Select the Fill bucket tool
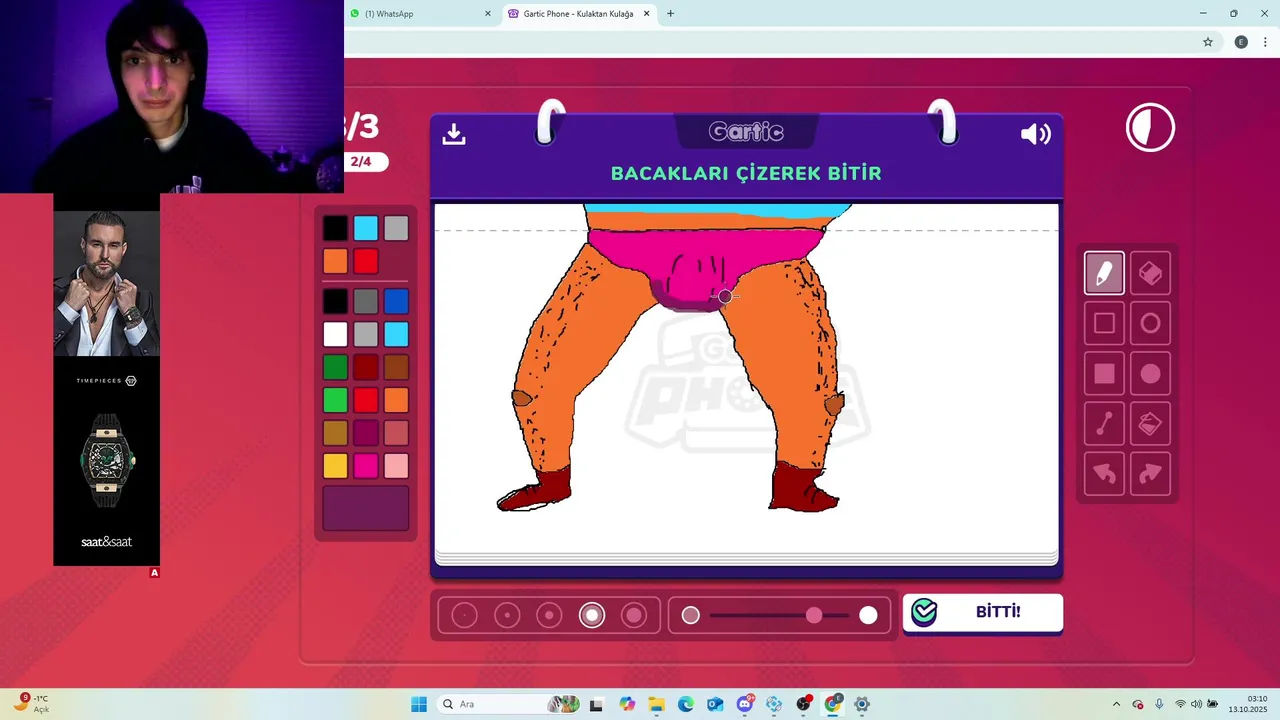This screenshot has height=720, width=1280. (1150, 424)
